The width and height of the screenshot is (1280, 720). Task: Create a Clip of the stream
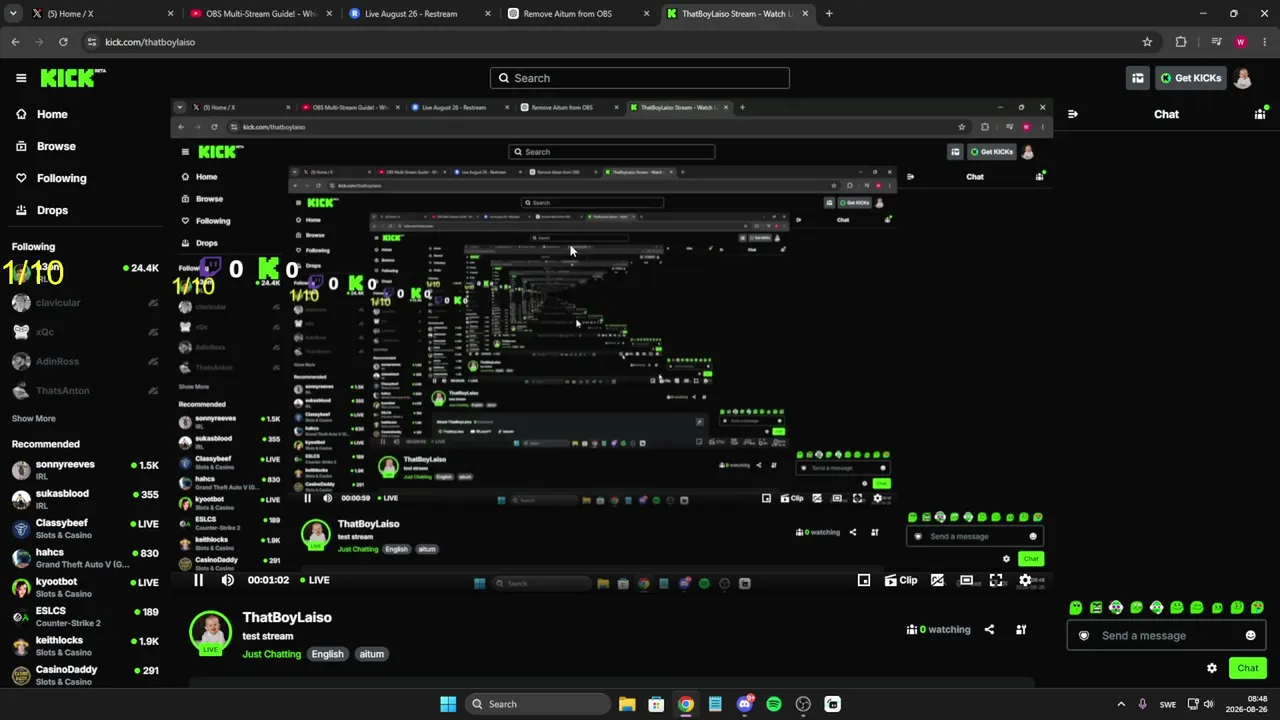[901, 580]
